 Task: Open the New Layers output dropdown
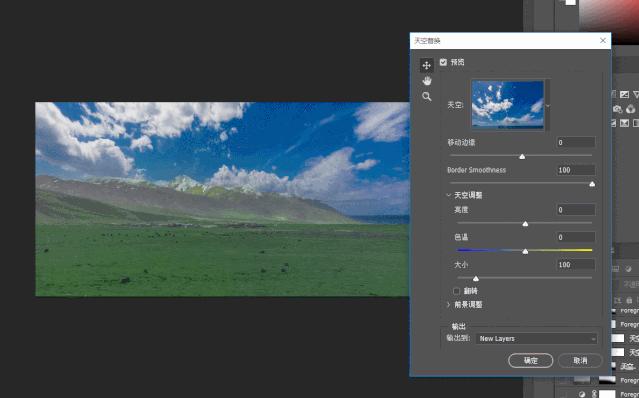pyautogui.click(x=536, y=339)
